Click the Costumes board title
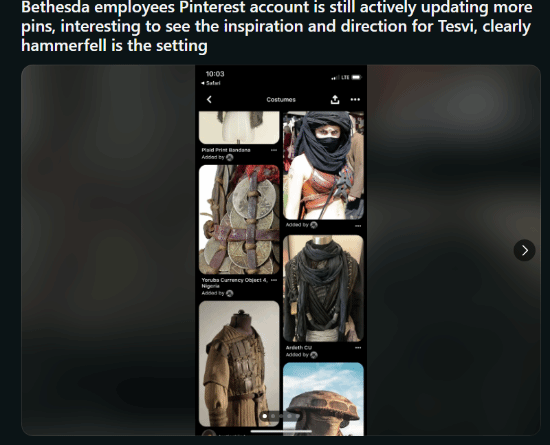The height and width of the screenshot is (445, 550). 281,100
